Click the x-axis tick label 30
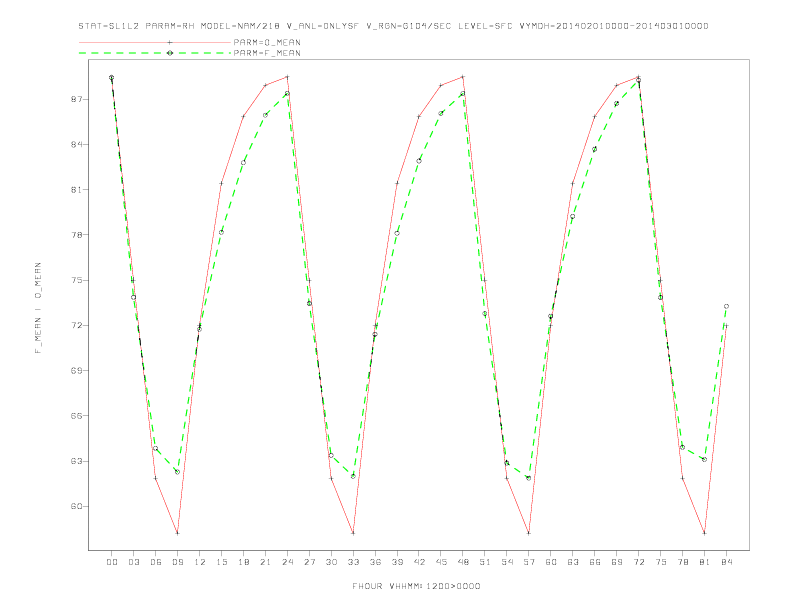This screenshot has height=612, width=792. (x=331, y=562)
